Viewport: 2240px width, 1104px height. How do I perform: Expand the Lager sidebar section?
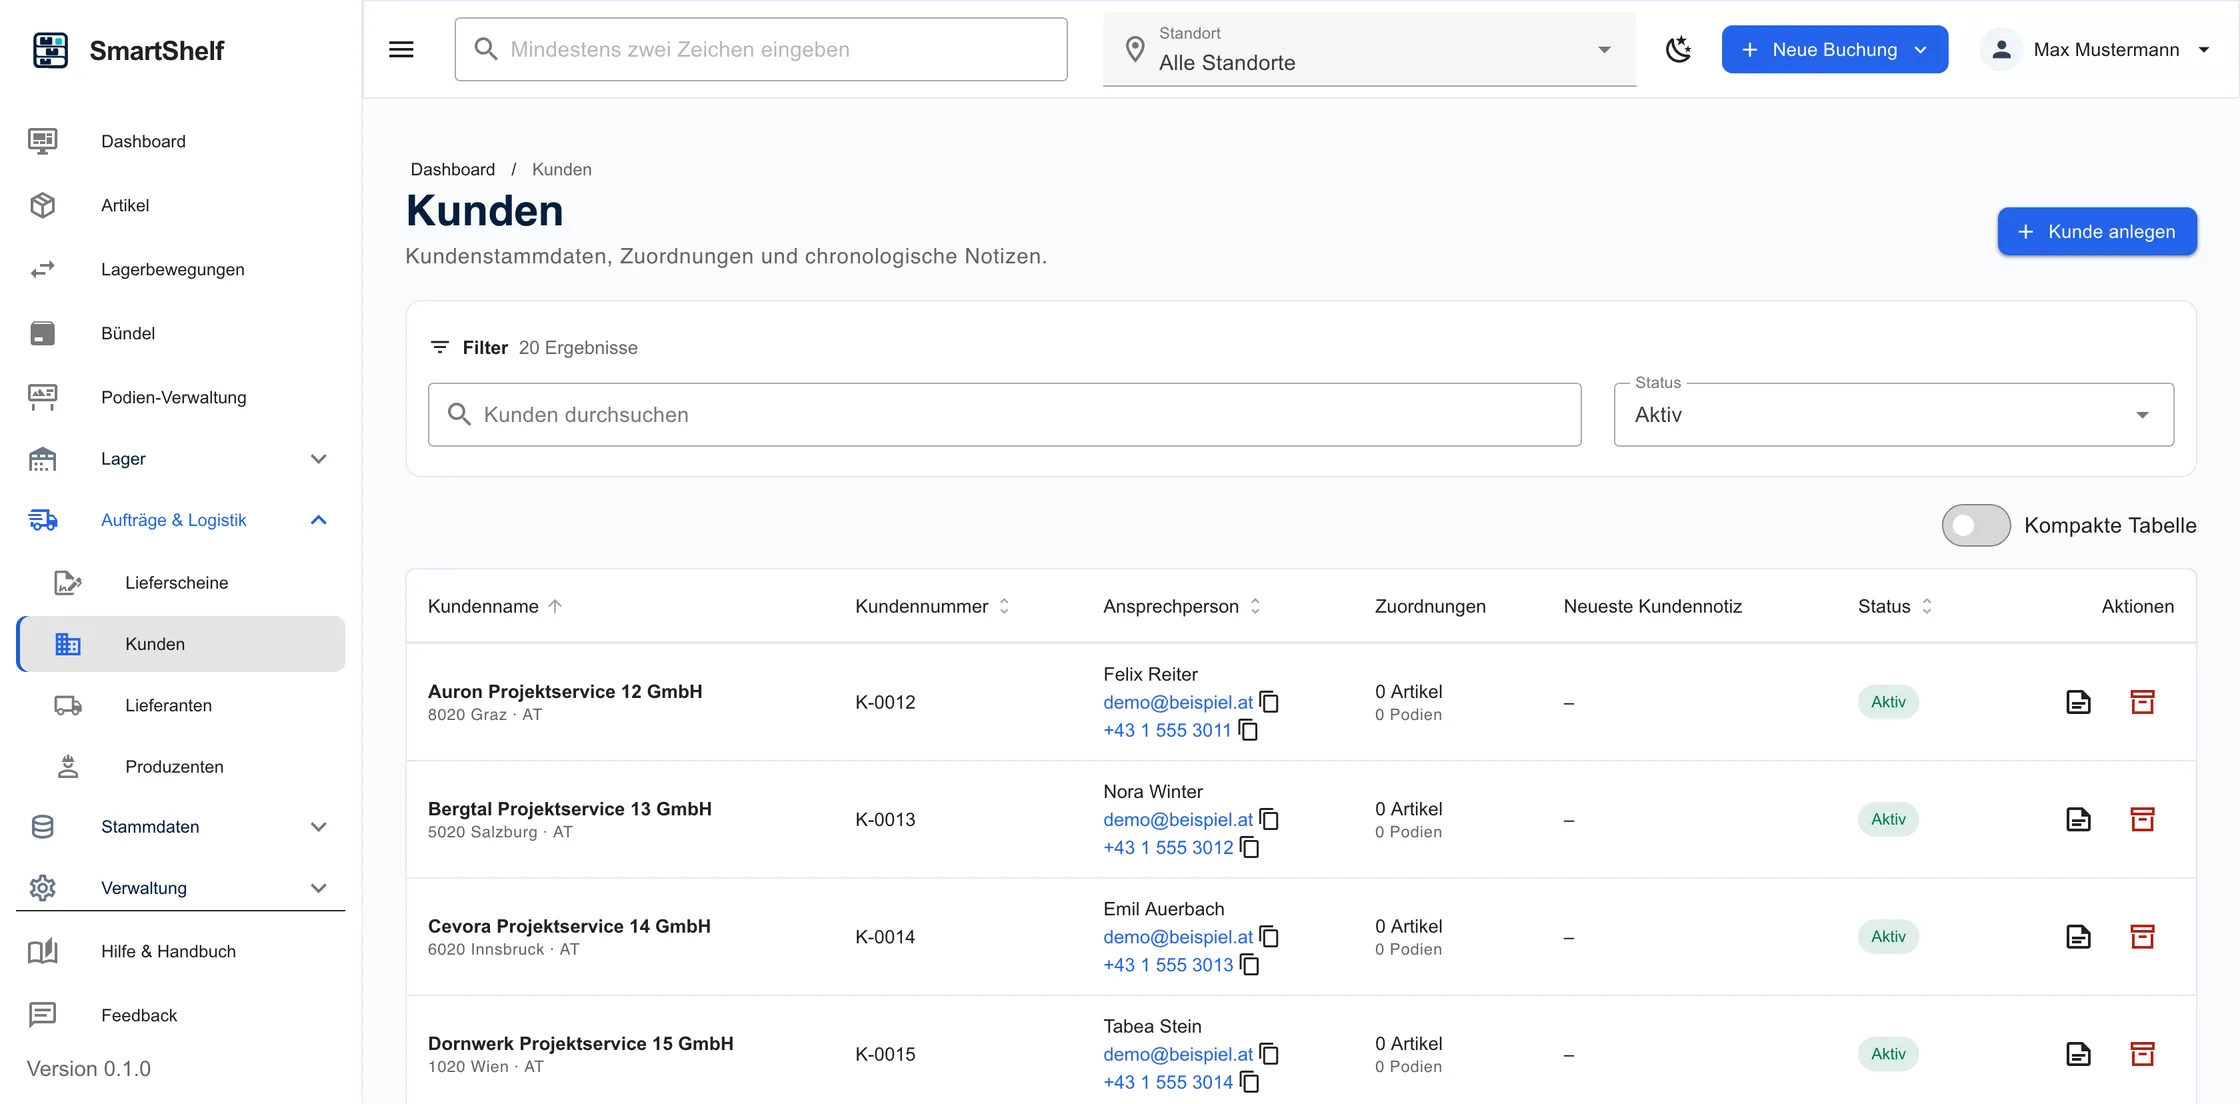click(x=180, y=459)
